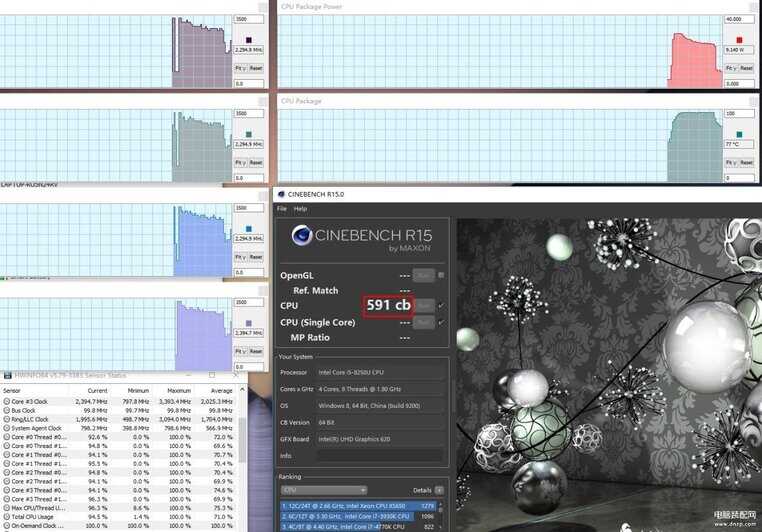
Task: Click the lavender graph color swatch
Action: [x=249, y=323]
